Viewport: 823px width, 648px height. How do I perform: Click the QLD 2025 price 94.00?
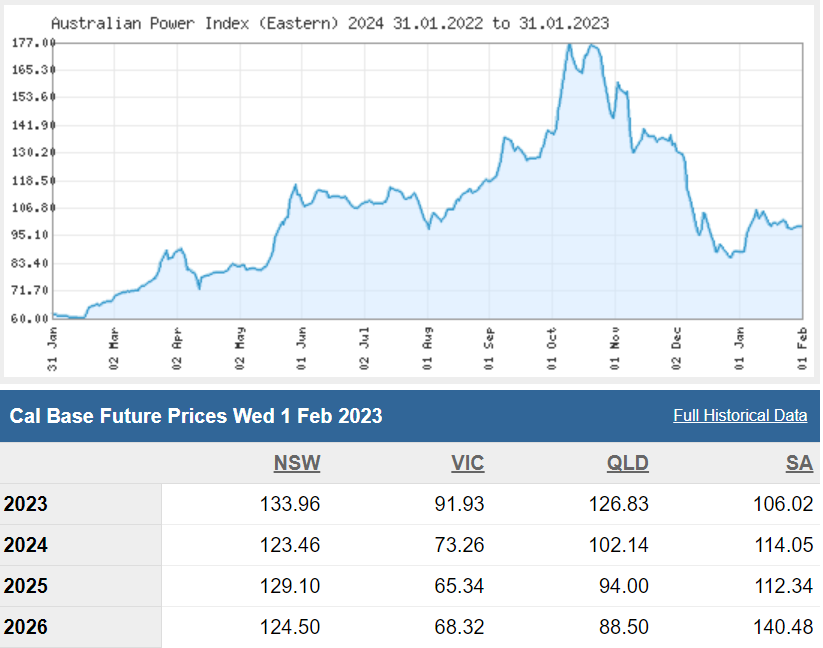pos(622,586)
